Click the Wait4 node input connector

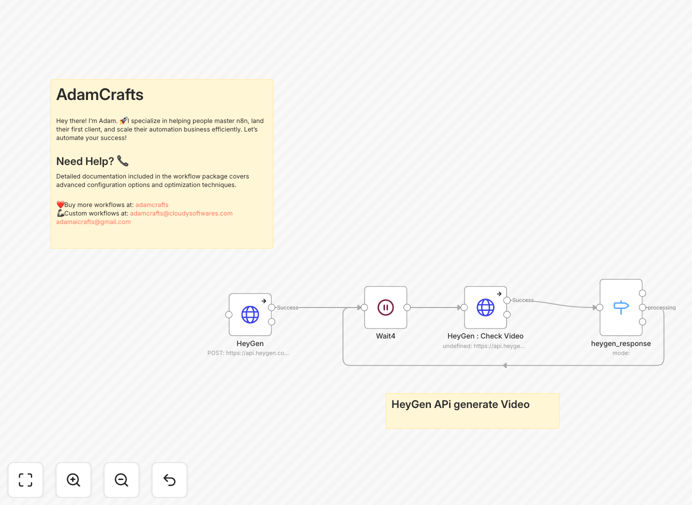(x=364, y=307)
